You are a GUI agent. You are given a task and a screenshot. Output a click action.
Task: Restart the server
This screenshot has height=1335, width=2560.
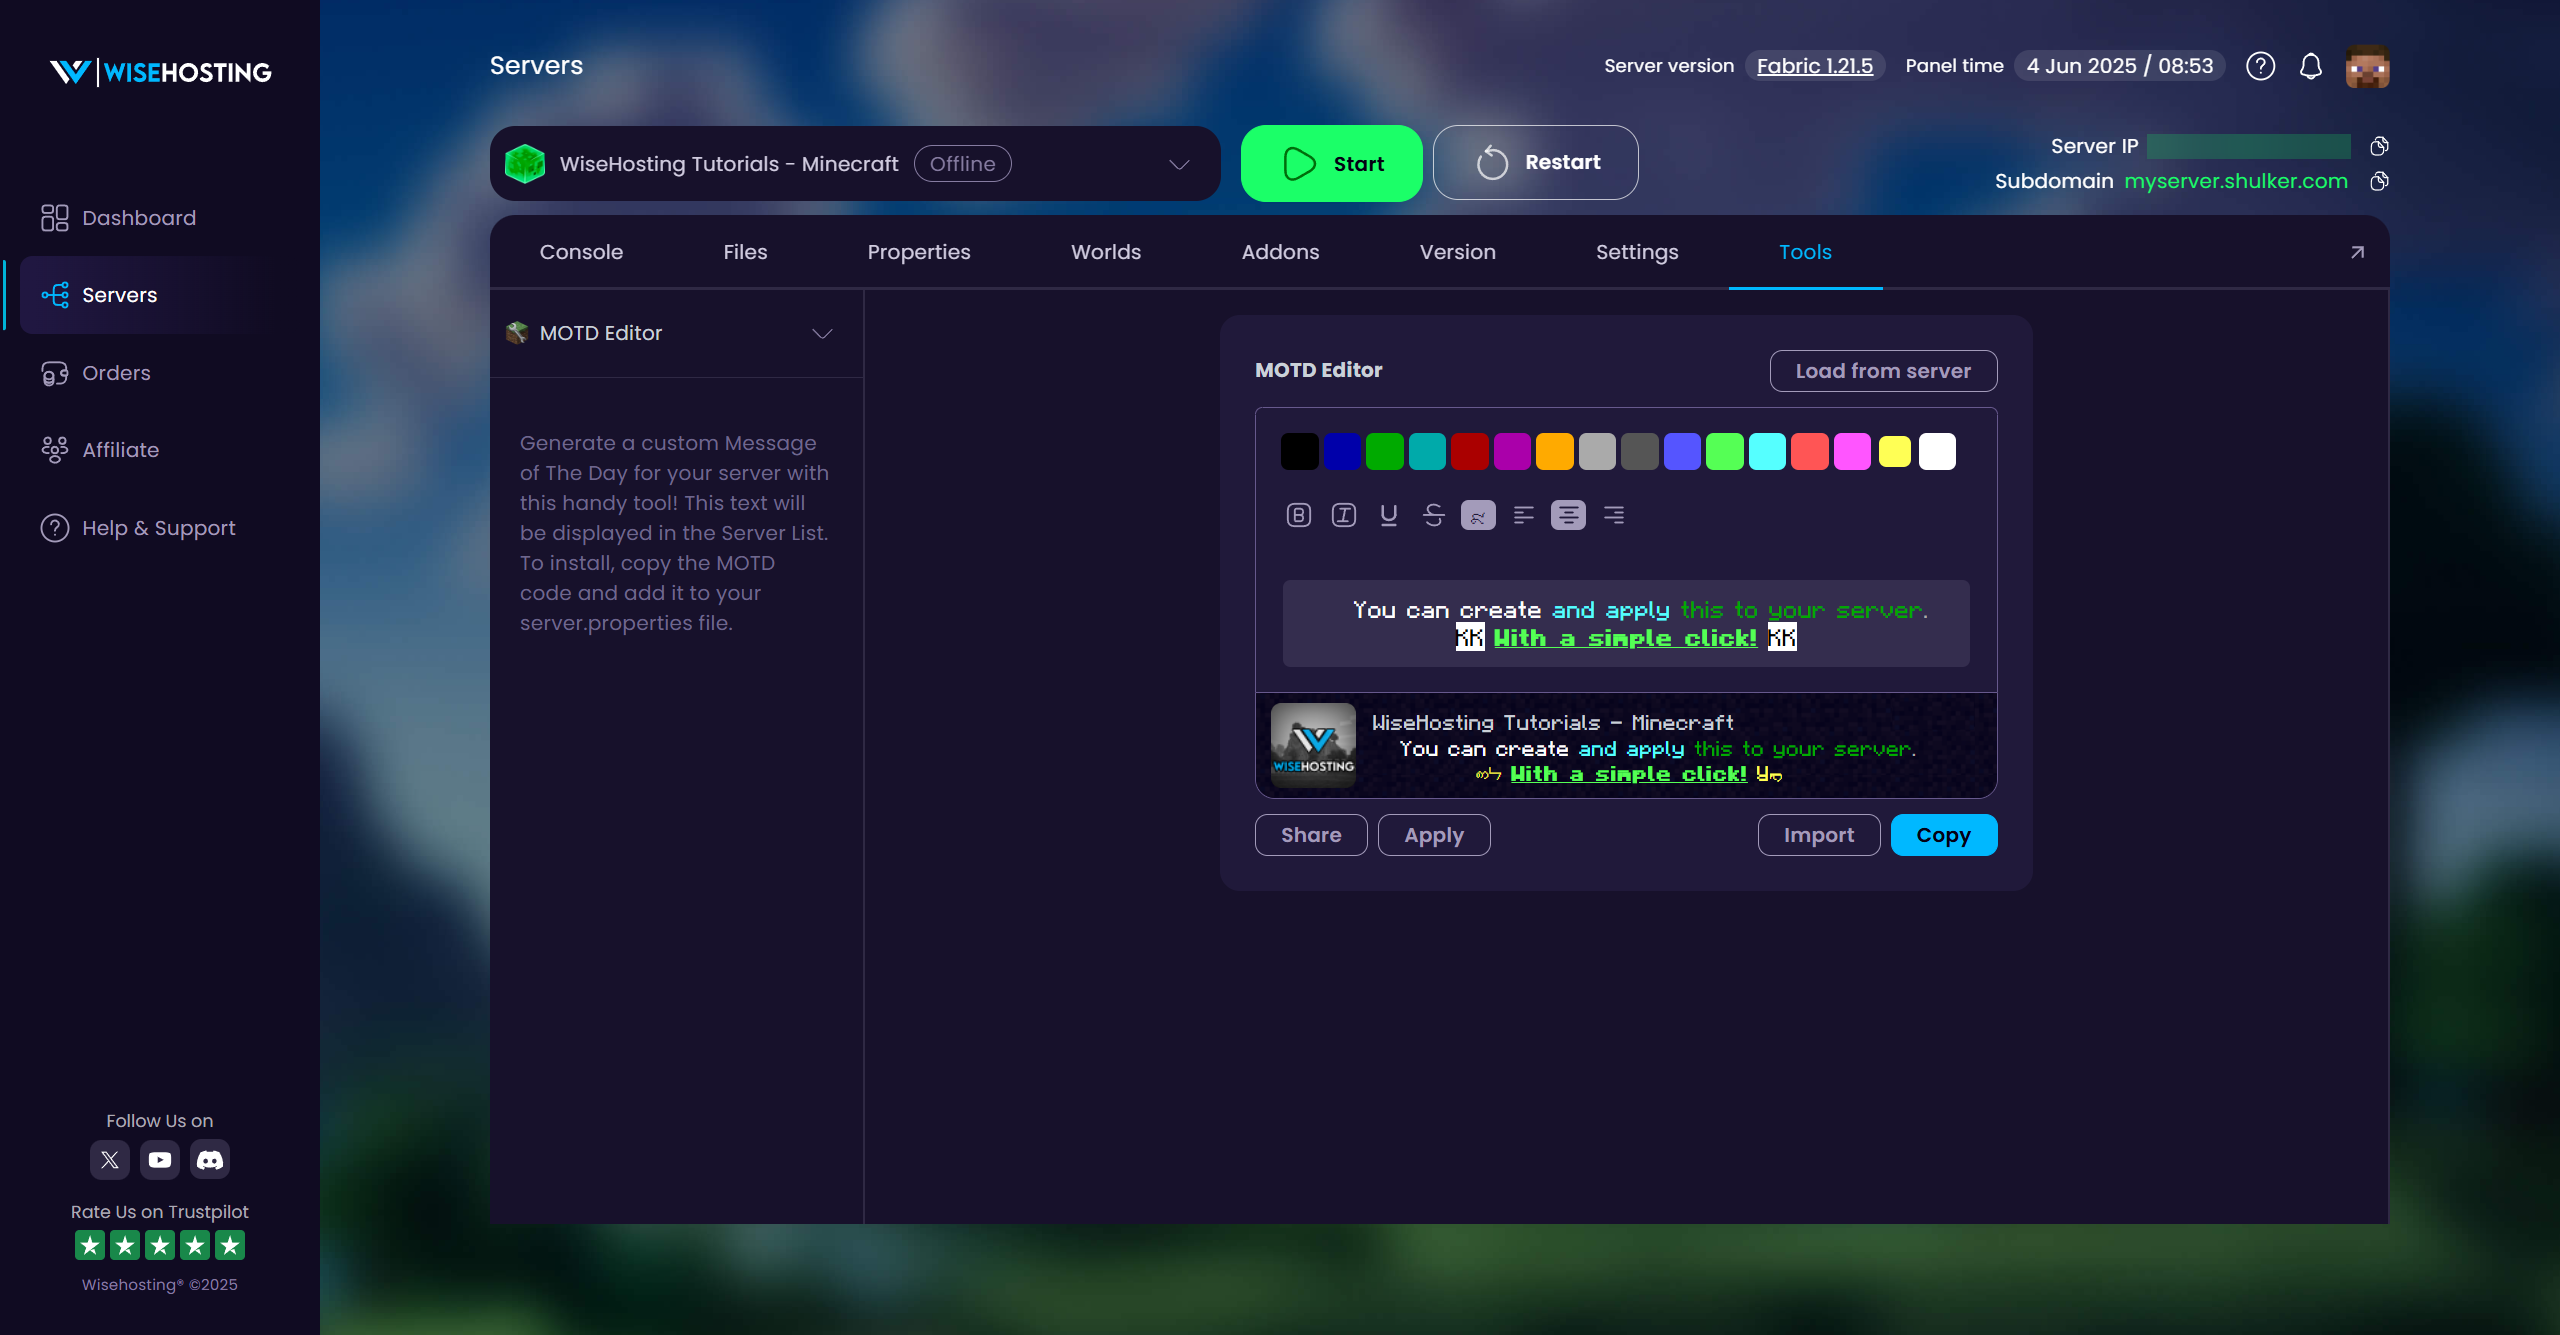click(x=1535, y=162)
